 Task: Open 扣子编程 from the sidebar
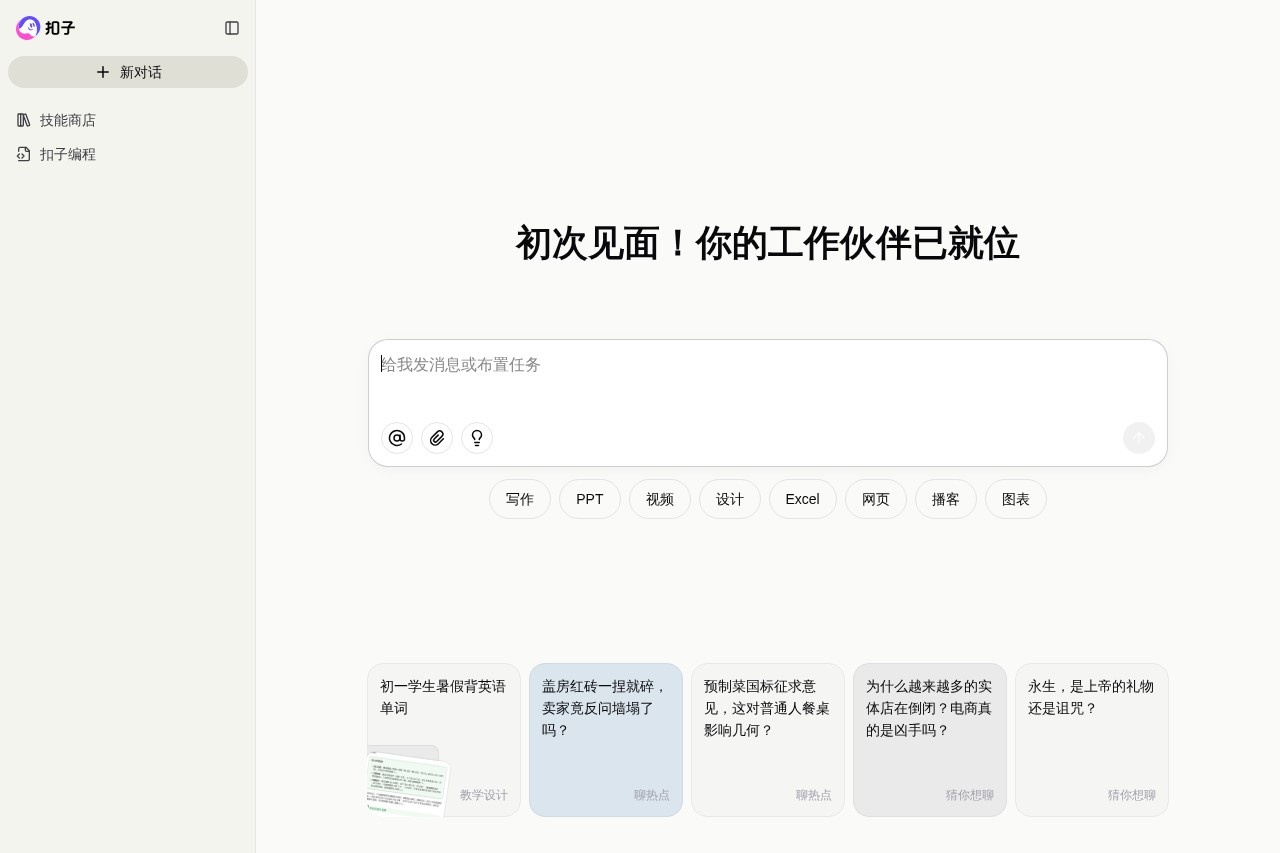[68, 154]
